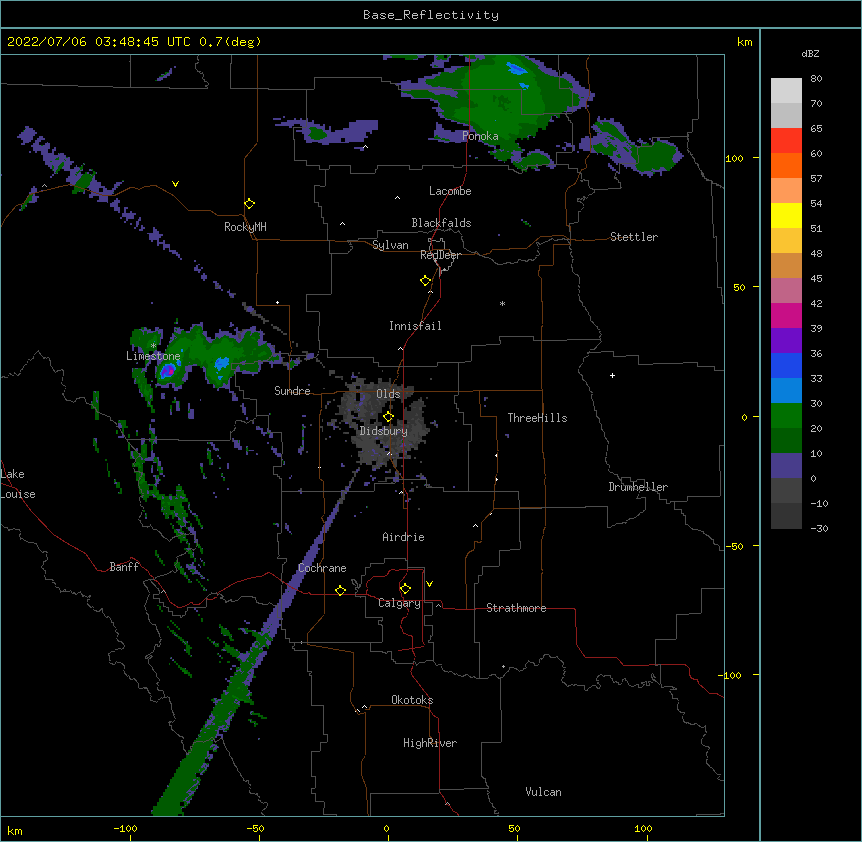Click the Lake Louise label
This screenshot has height=842, width=862.
click(x=18, y=484)
